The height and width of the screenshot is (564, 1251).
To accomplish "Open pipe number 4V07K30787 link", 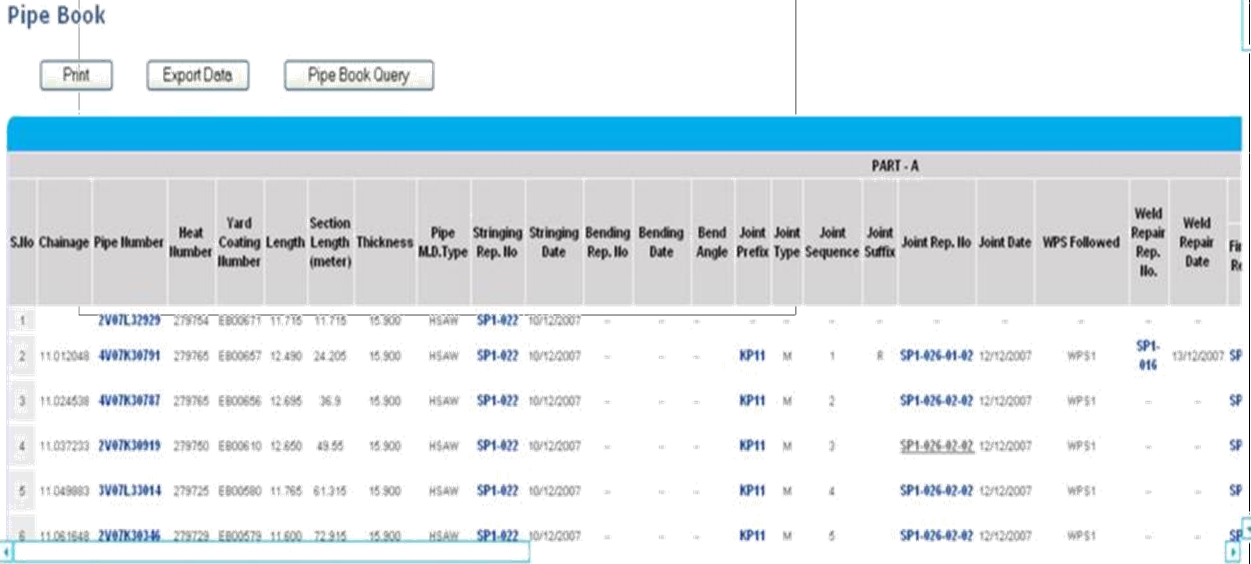I will point(129,401).
